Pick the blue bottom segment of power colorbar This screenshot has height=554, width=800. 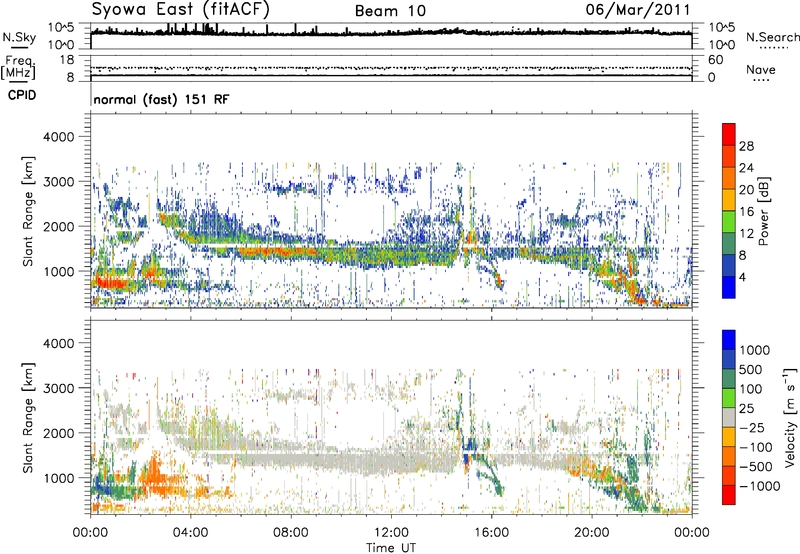point(729,287)
